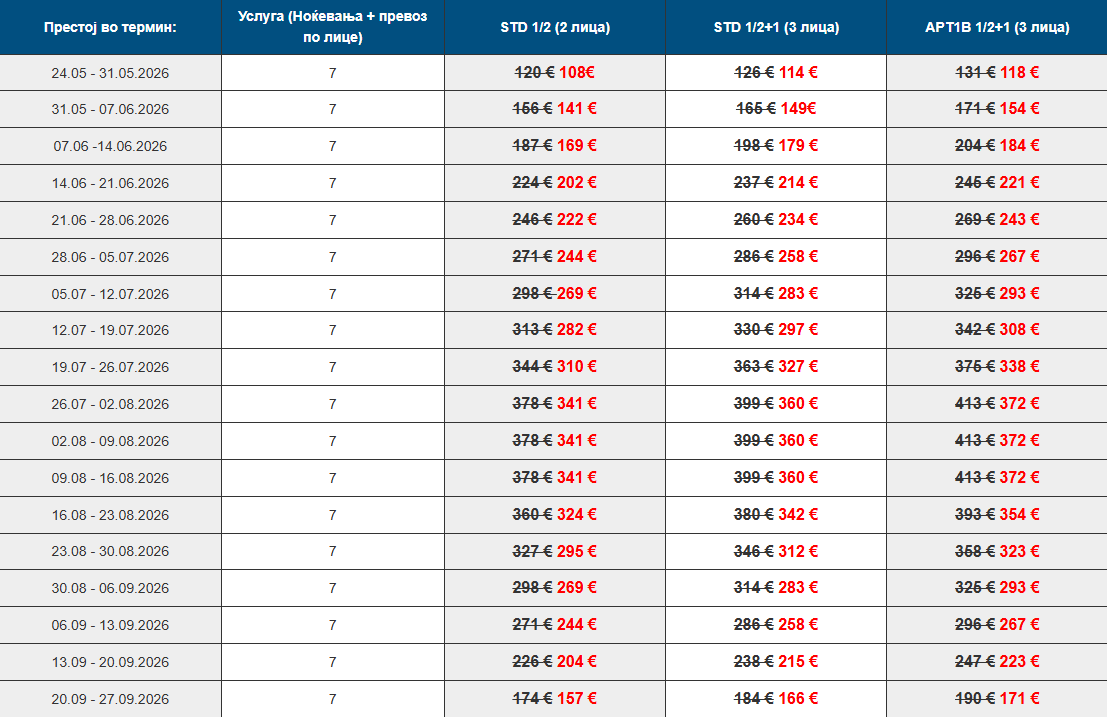
Task: Select the 16.08 - 23.08.2026 date cell
Action: 110,515
